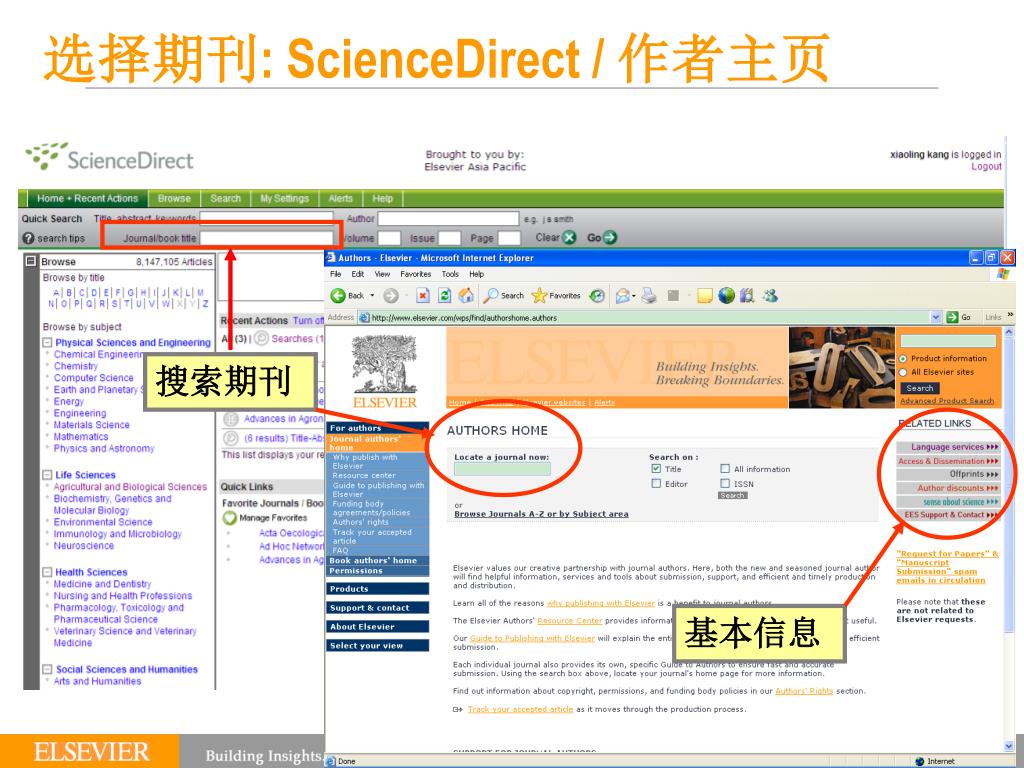Viewport: 1024px width, 768px height.
Task: Check the Editor search checkbox
Action: [656, 484]
